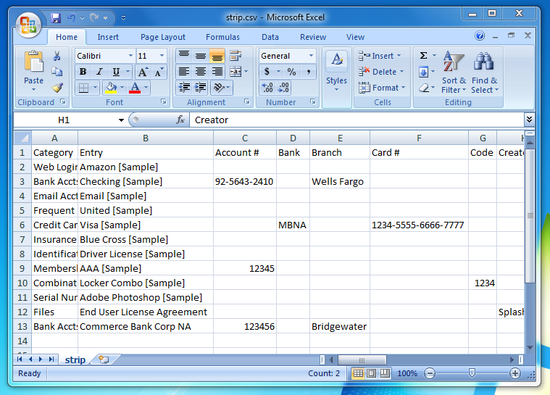Switch to the Page Layout tab

[x=163, y=37]
